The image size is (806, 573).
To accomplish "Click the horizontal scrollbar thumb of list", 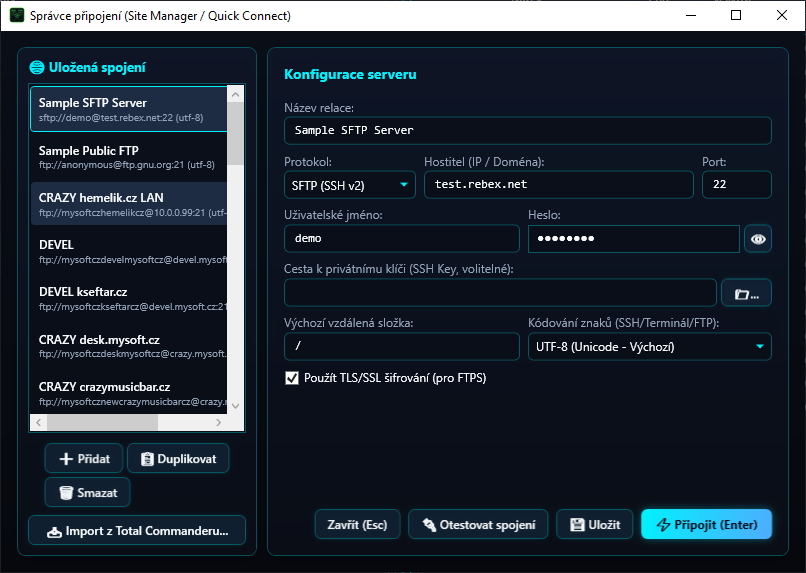I will coord(102,422).
